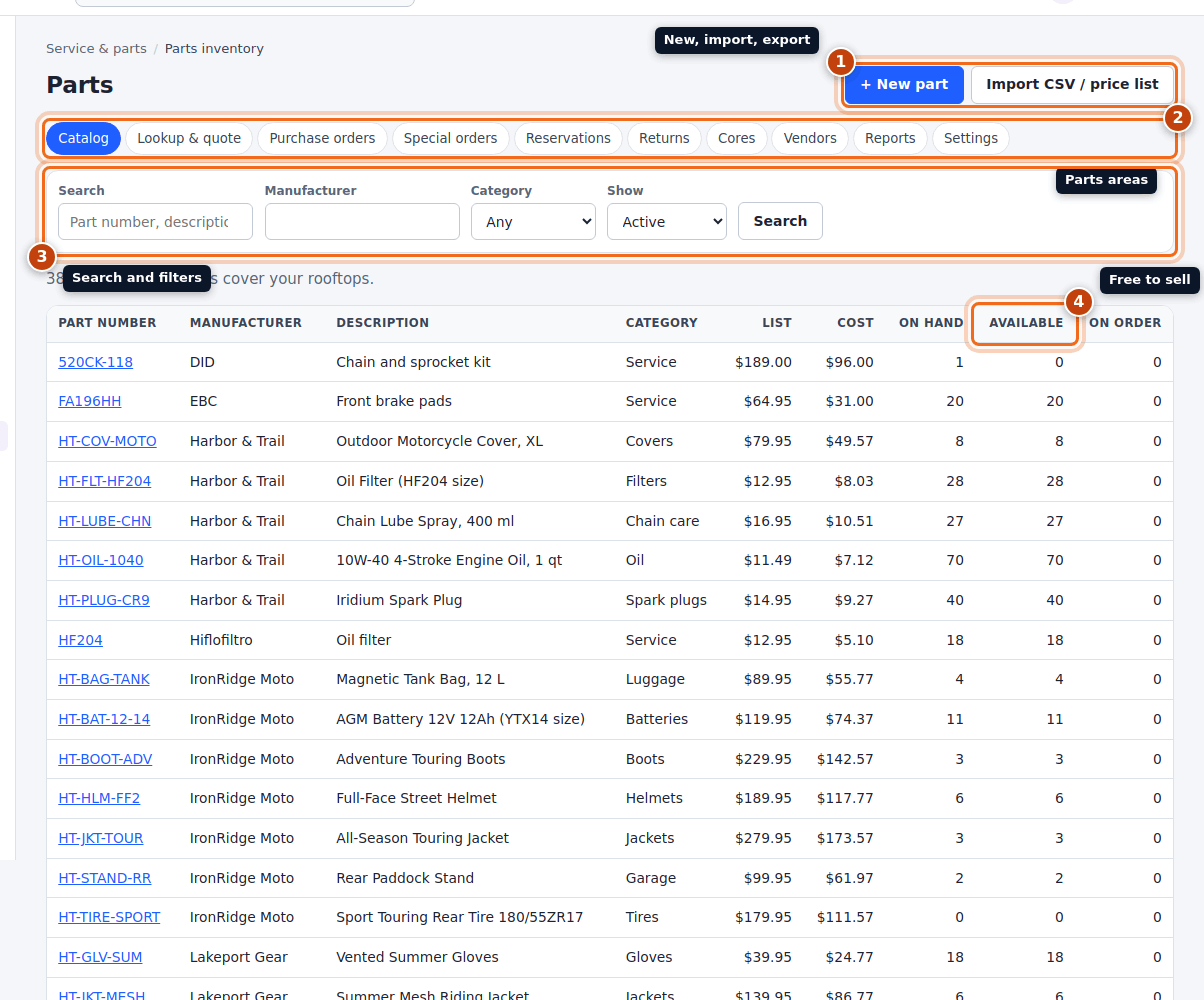
Task: Click the Parts inventory breadcrumb text
Action: point(214,48)
